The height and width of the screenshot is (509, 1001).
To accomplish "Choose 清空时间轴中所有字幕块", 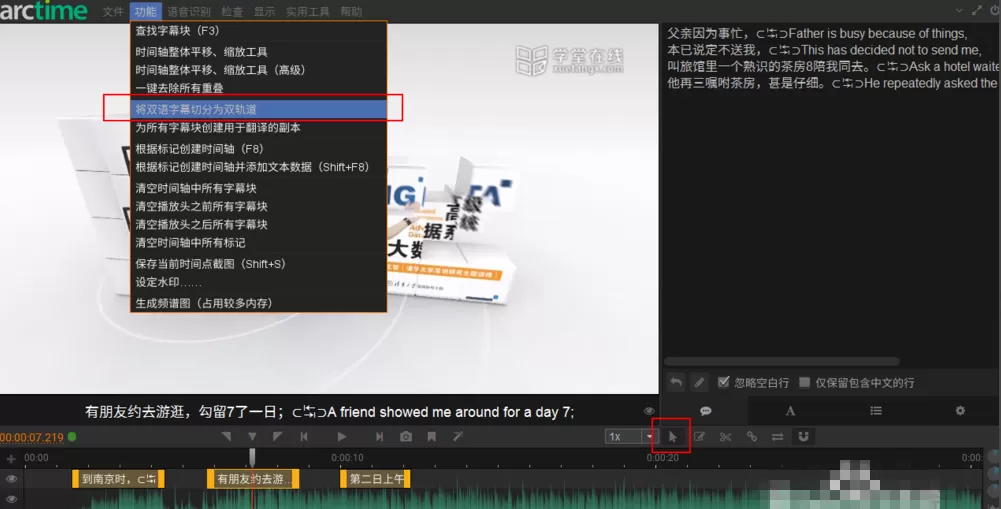I will 259,188.
